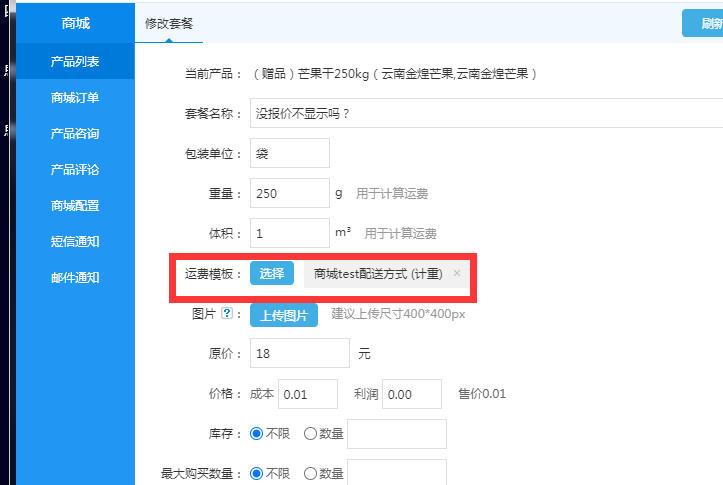
Task: Click the help icon next to 图片
Action: (x=226, y=314)
